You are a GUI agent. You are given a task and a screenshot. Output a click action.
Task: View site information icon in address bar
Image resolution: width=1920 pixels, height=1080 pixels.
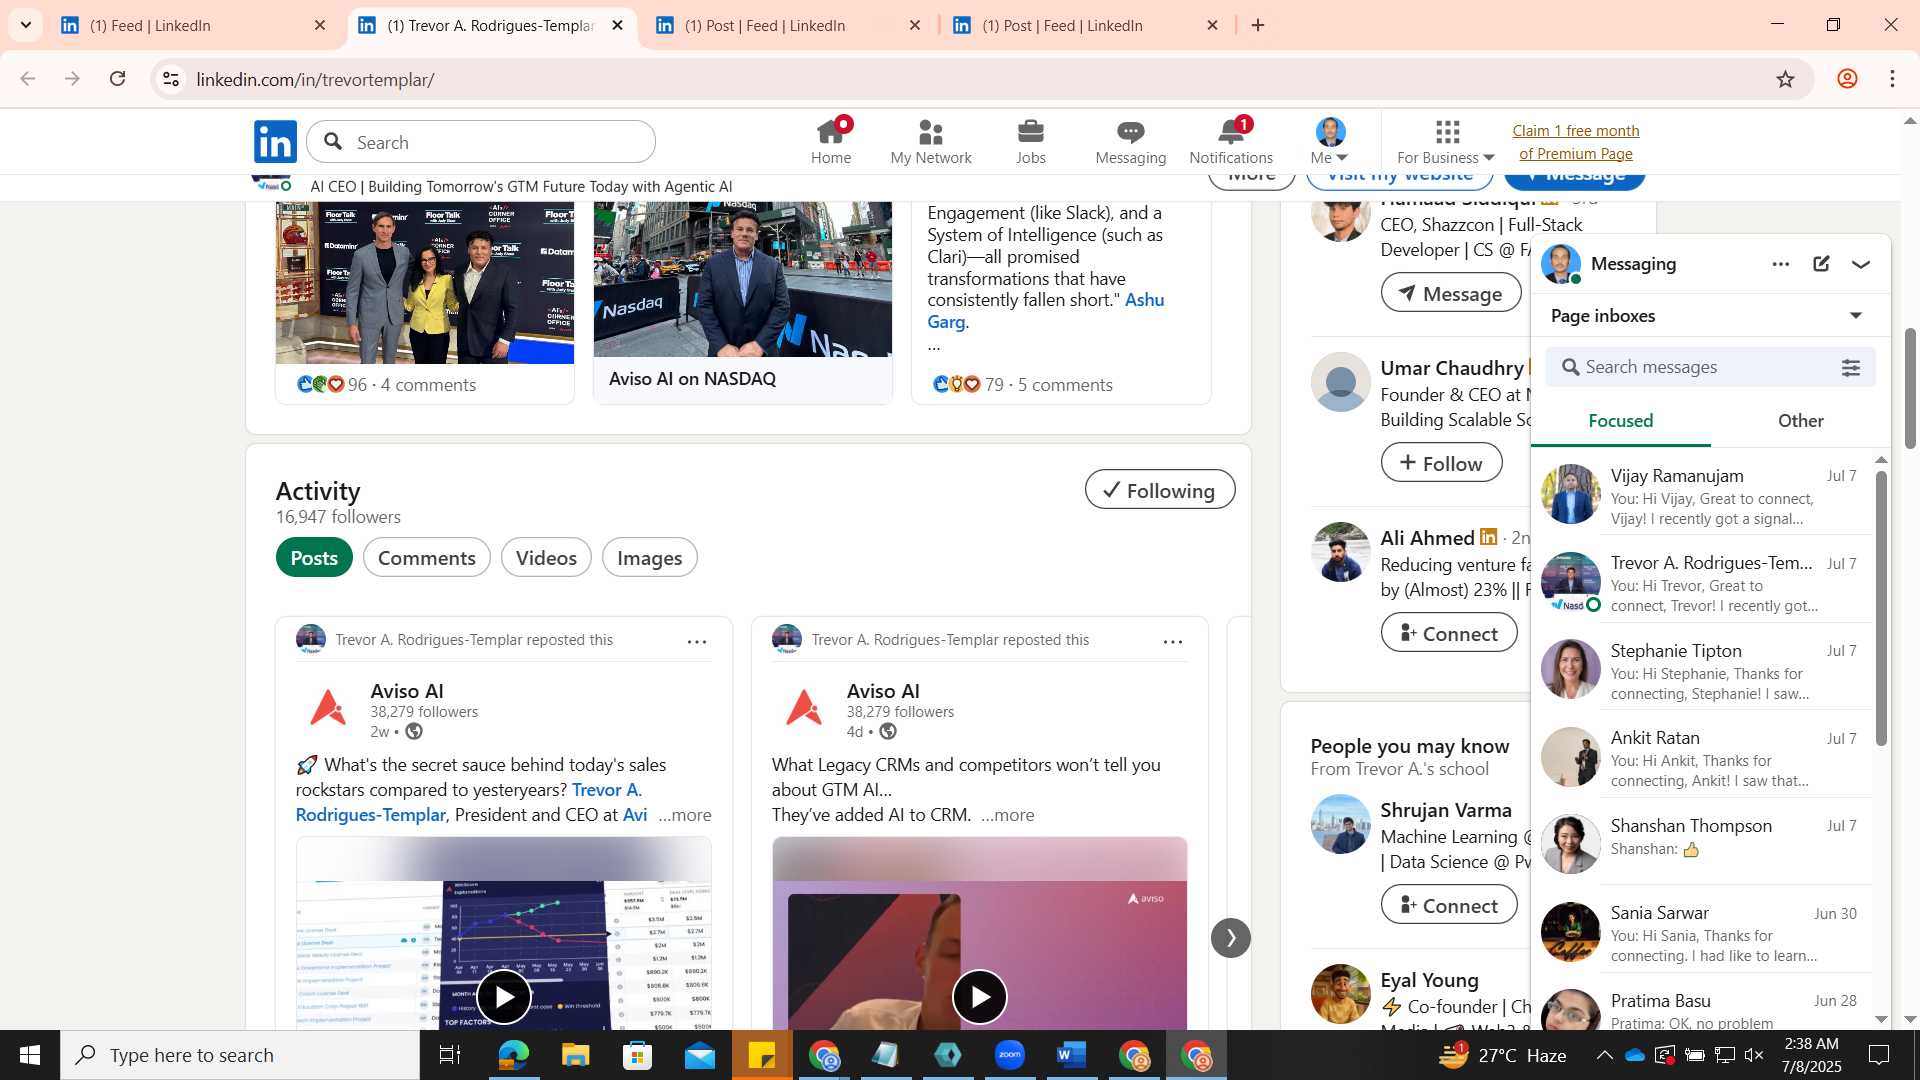pyautogui.click(x=171, y=79)
